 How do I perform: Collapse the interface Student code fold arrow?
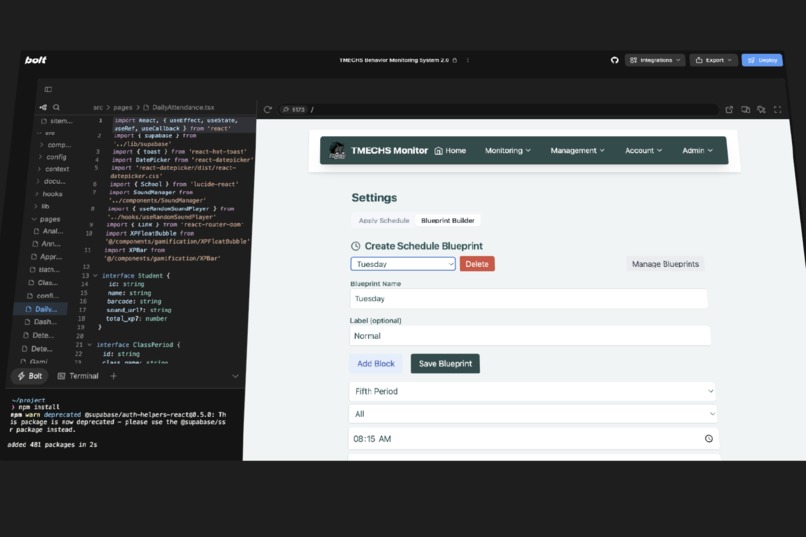click(95, 275)
